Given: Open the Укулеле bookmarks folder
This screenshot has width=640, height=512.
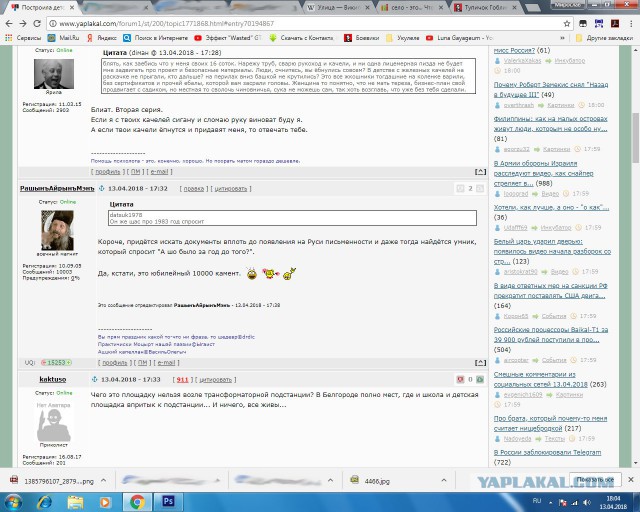Looking at the screenshot, I should pos(403,38).
